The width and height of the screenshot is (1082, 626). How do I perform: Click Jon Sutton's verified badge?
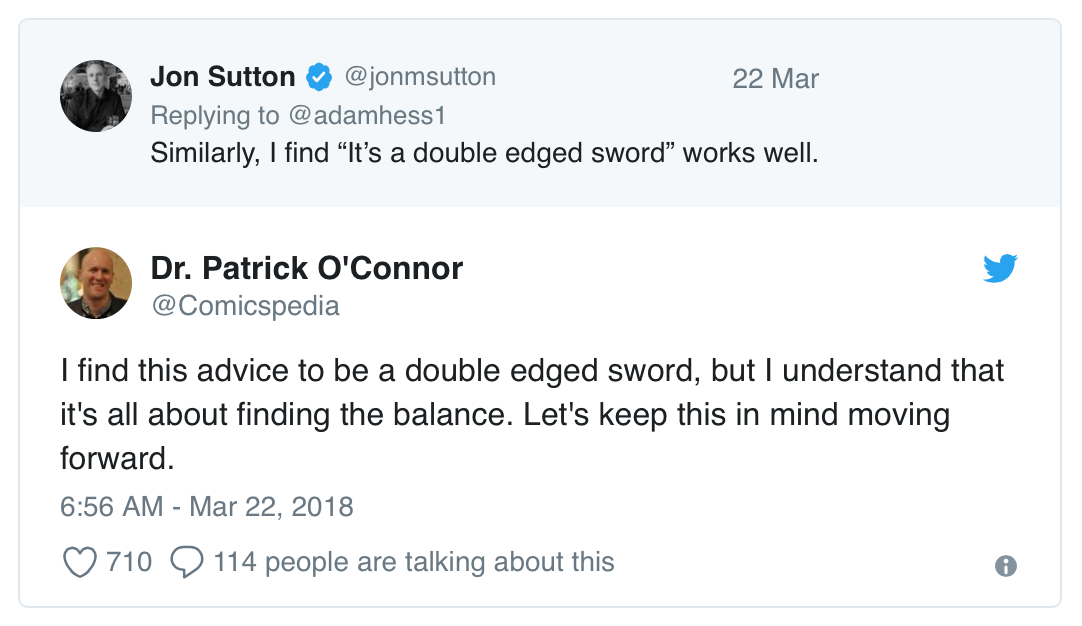coord(319,77)
